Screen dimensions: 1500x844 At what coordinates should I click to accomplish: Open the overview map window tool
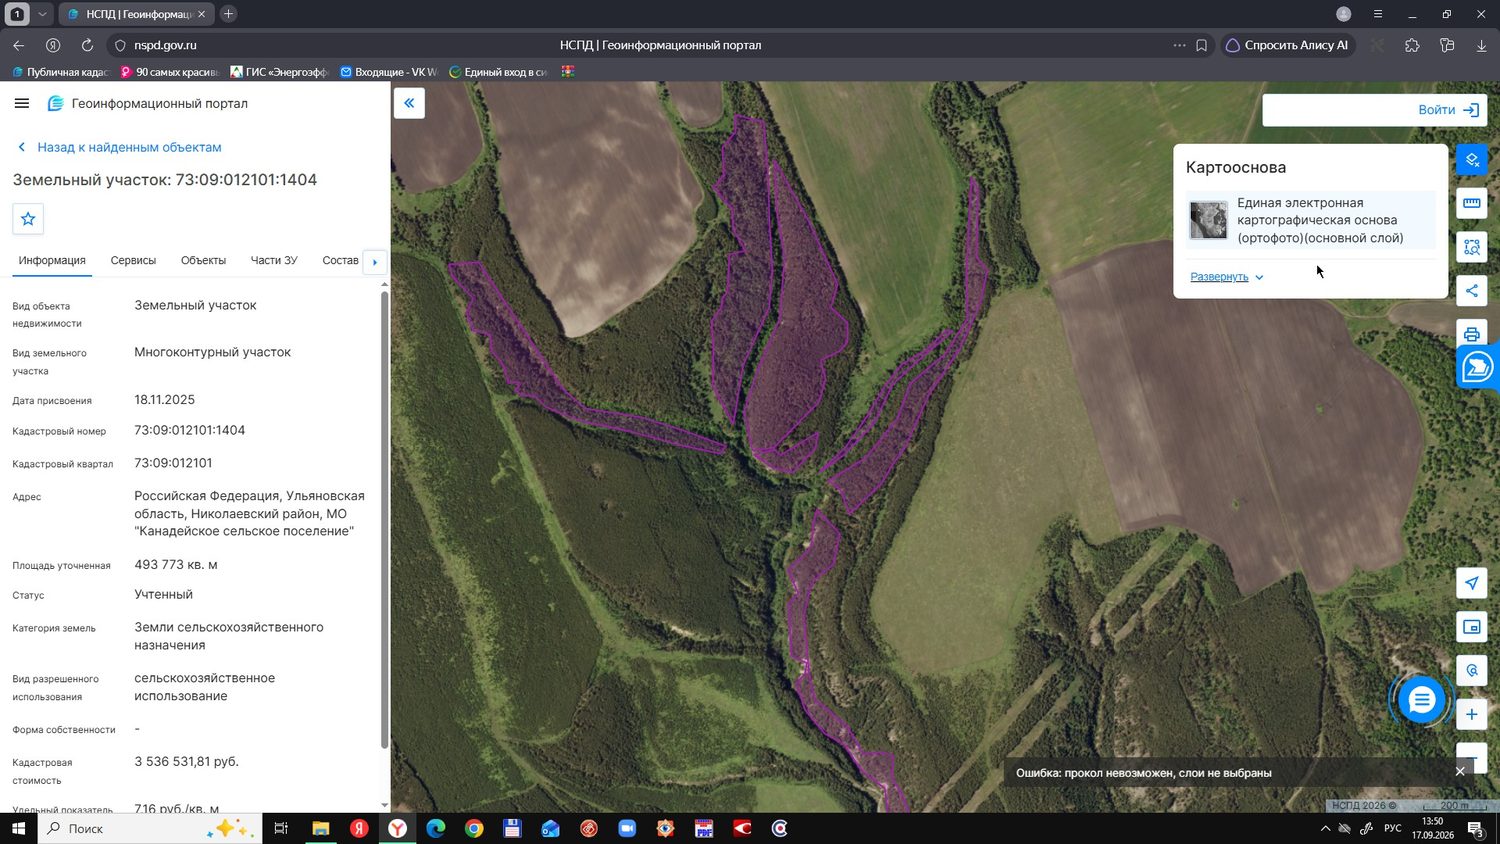pyautogui.click(x=1472, y=627)
